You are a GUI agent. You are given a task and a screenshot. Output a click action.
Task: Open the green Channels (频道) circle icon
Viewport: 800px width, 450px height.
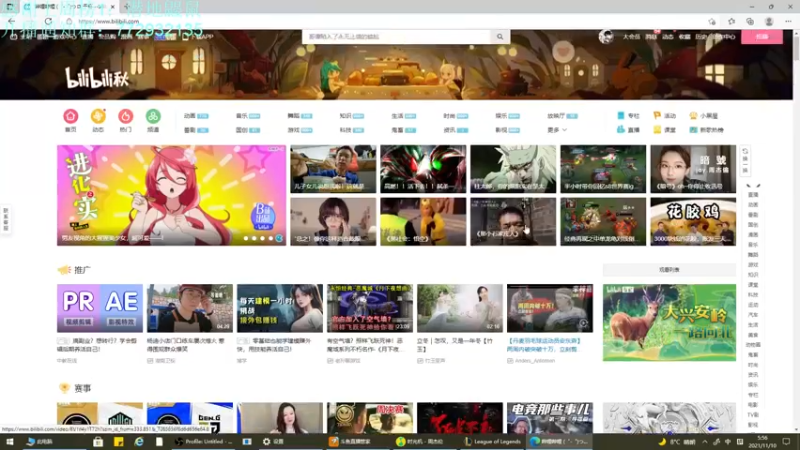(153, 116)
